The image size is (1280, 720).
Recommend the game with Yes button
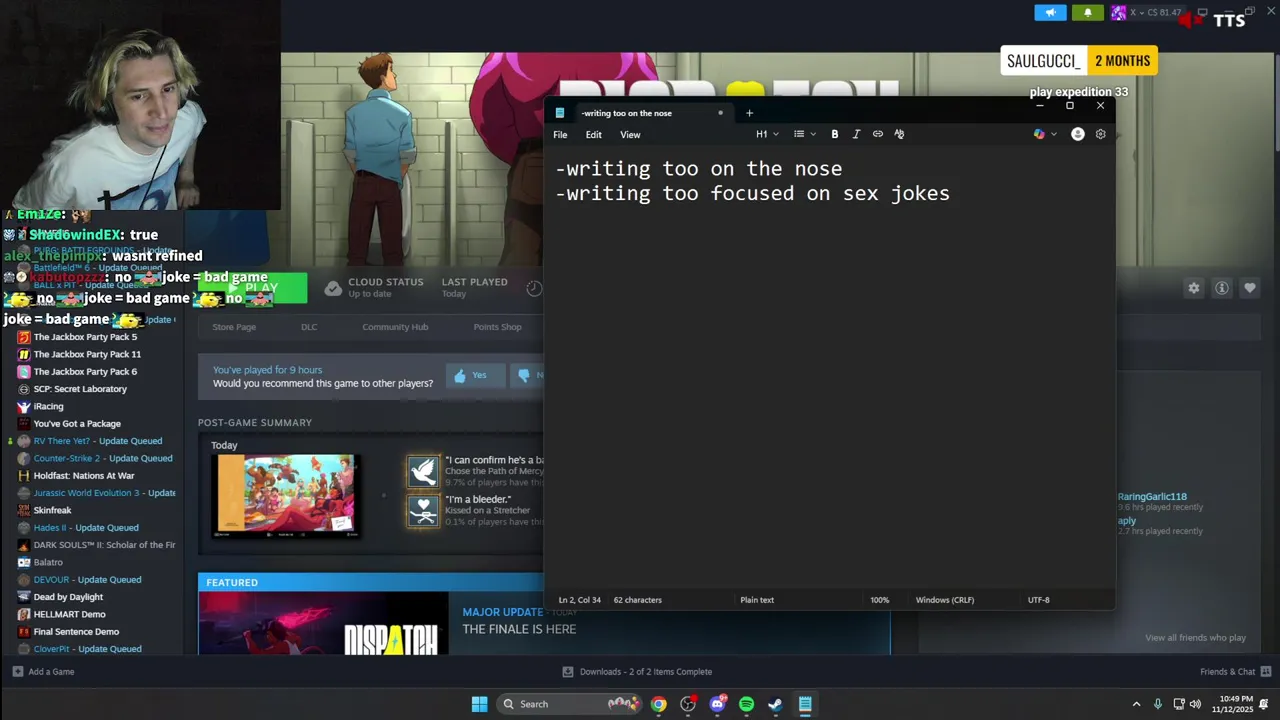(x=475, y=375)
